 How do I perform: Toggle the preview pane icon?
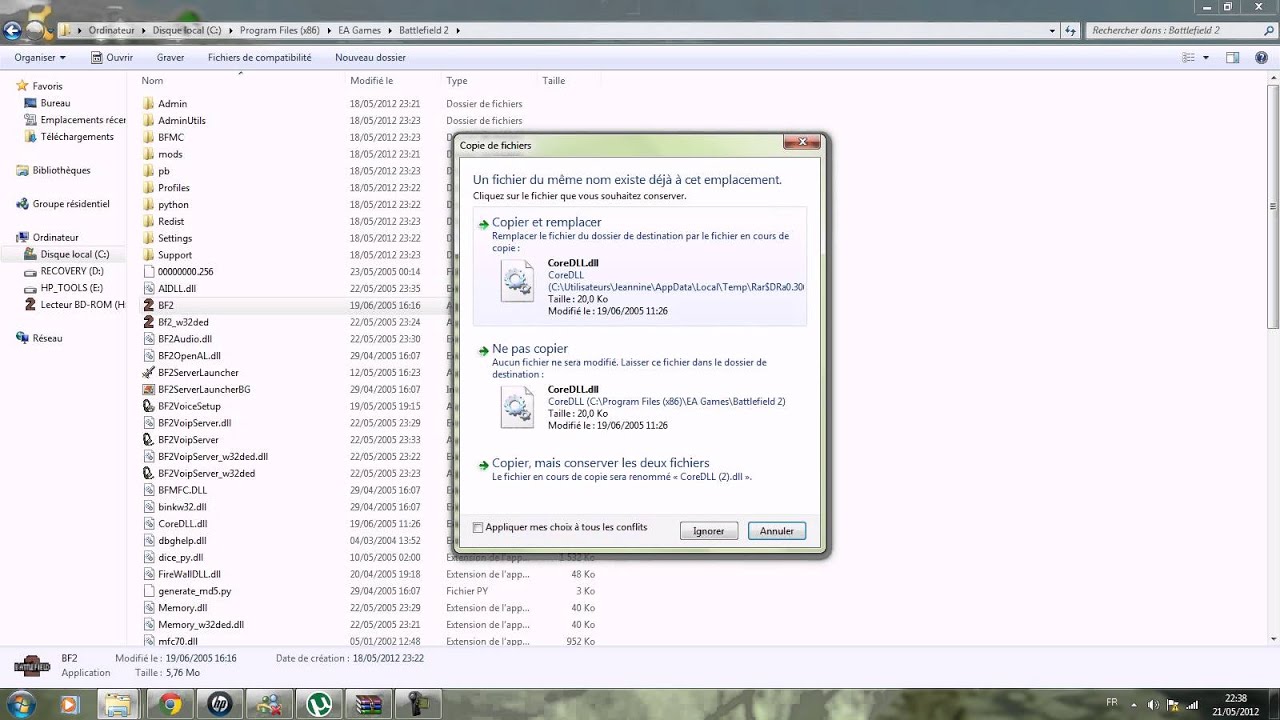coord(1233,58)
